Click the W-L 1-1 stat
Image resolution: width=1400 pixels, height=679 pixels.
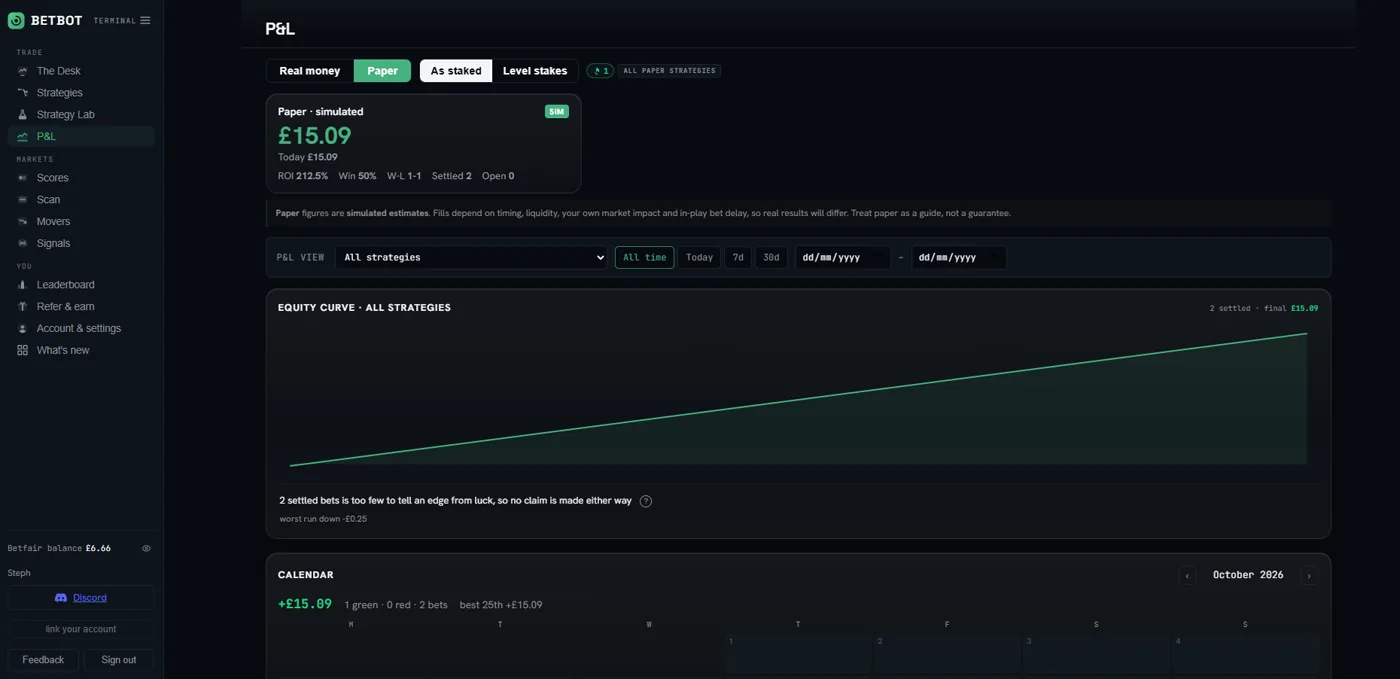(404, 176)
